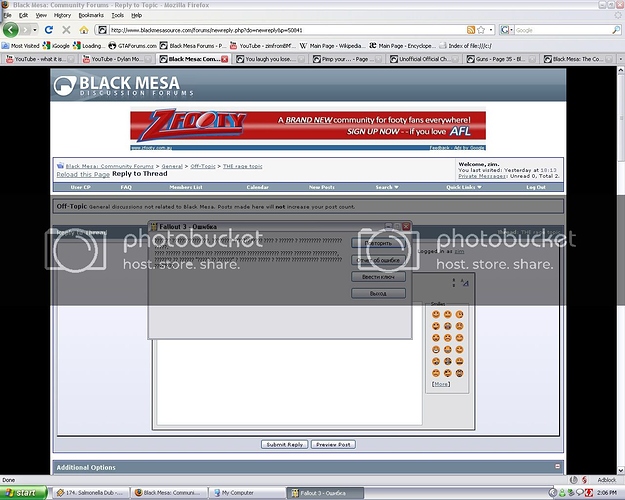Go to Home with the house icon

point(84,30)
